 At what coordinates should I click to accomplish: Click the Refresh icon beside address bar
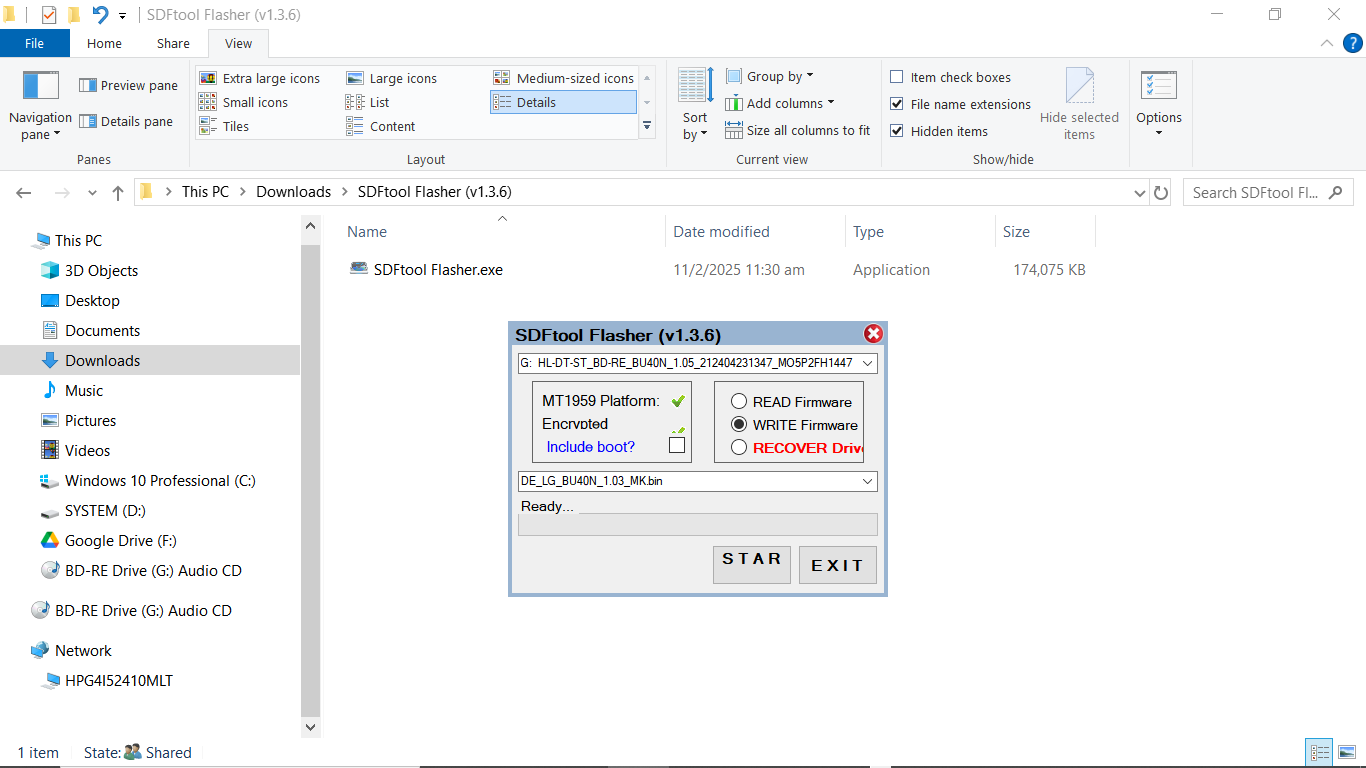[1161, 193]
